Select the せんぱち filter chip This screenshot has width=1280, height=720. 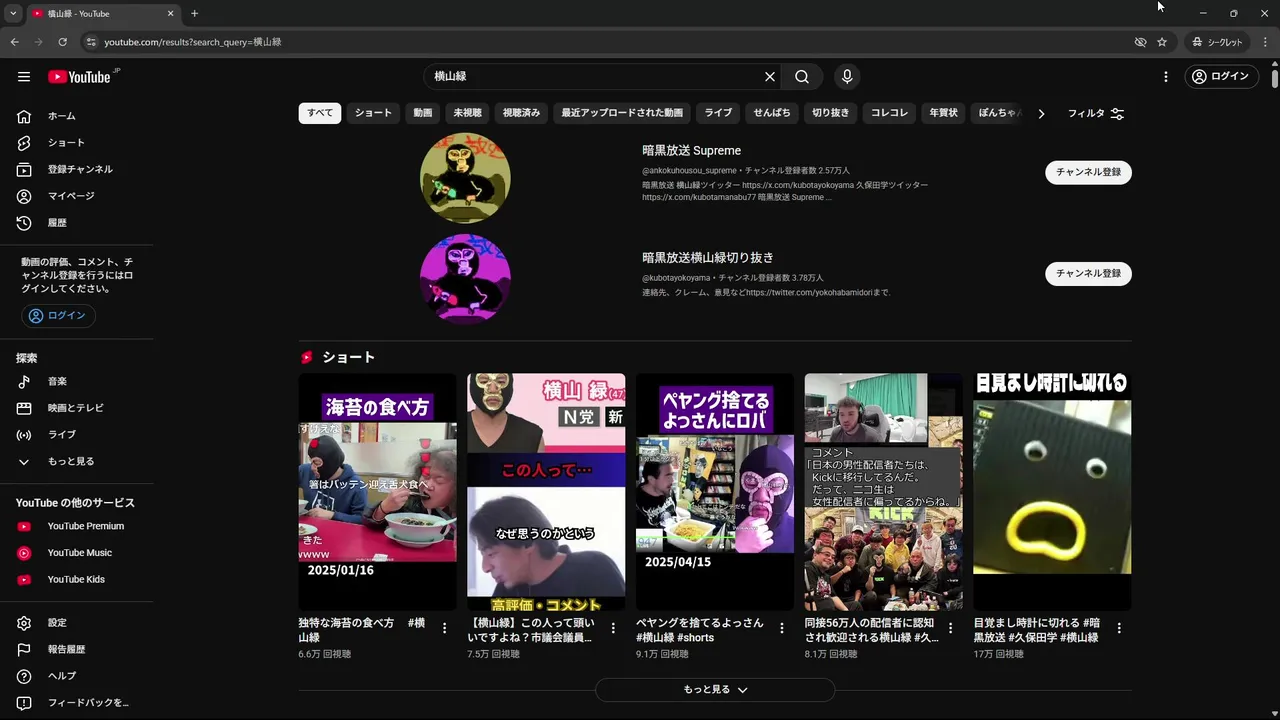772,113
